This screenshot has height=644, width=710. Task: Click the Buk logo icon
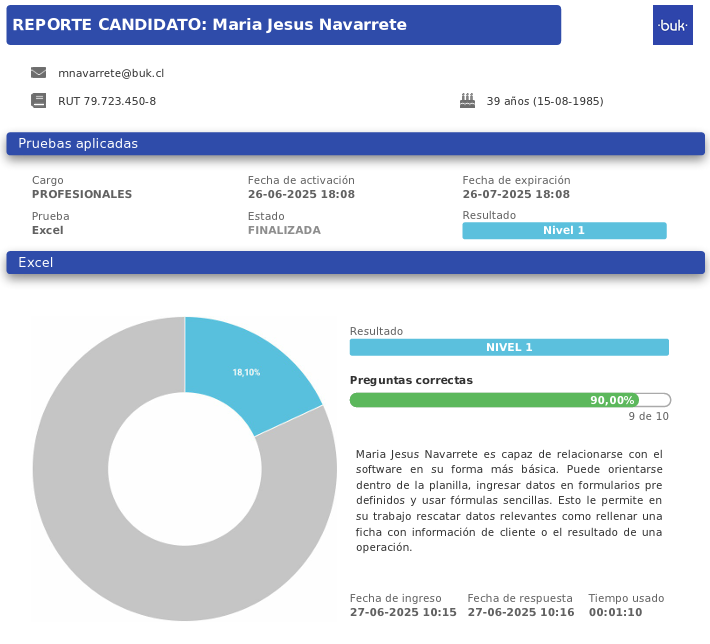coord(672,25)
